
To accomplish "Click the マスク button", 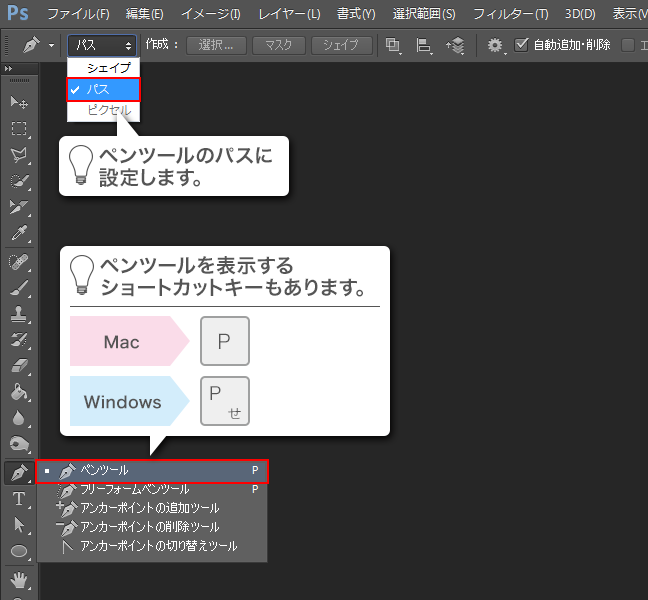I will (x=278, y=45).
